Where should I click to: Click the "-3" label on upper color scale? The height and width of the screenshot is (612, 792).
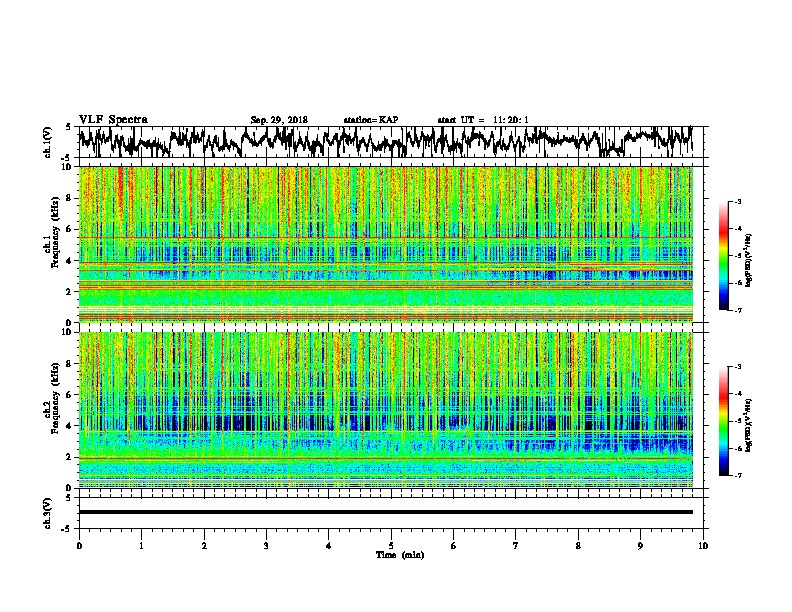click(738, 201)
